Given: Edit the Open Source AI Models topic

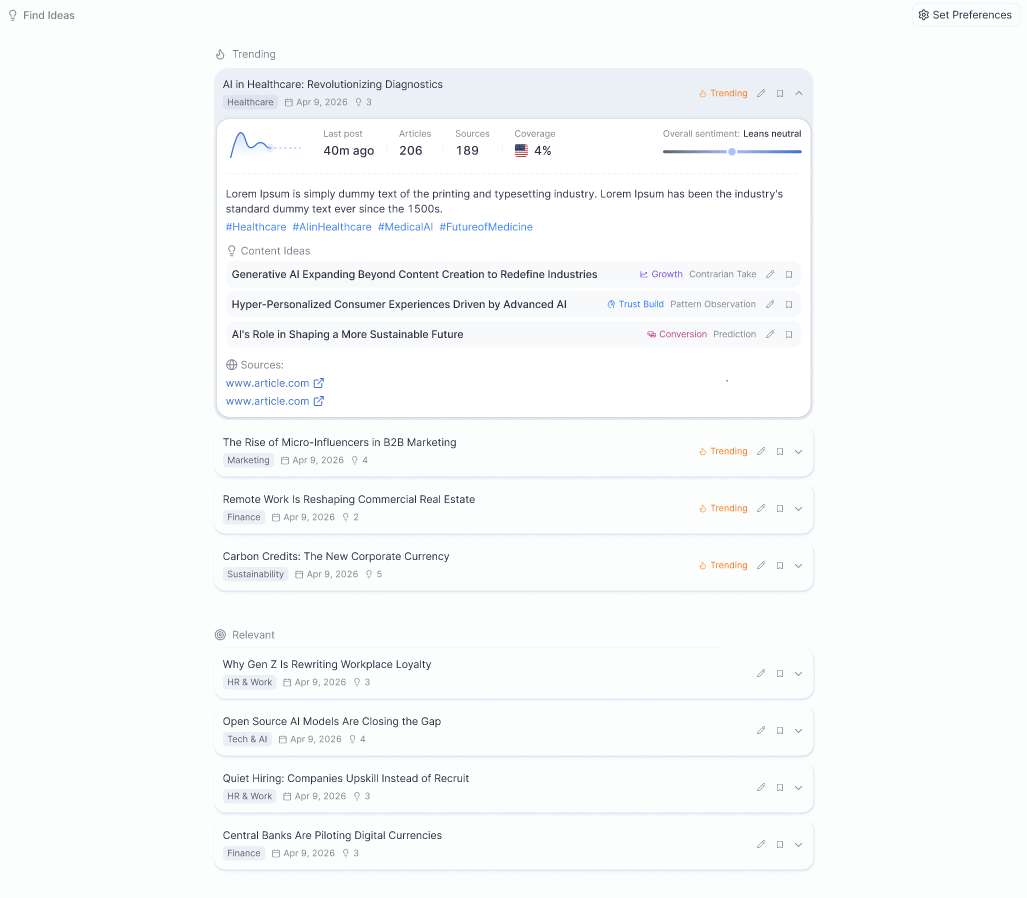Looking at the screenshot, I should coord(760,730).
